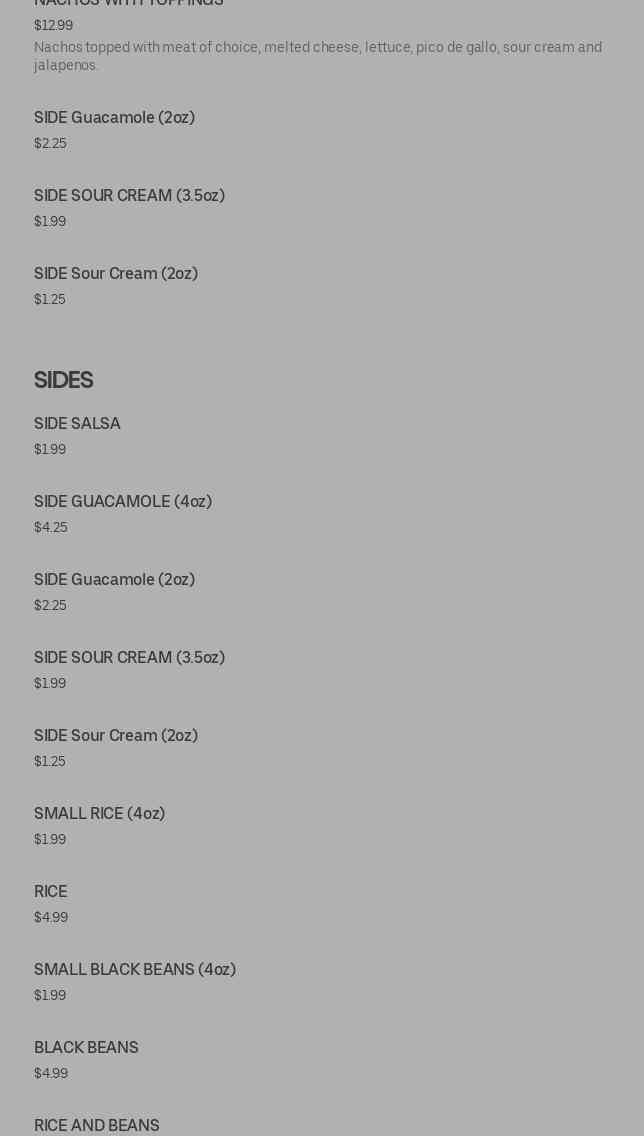Add the SMALL RICE (4oz) item
This screenshot has height=1136, width=644.
(x=99, y=814)
